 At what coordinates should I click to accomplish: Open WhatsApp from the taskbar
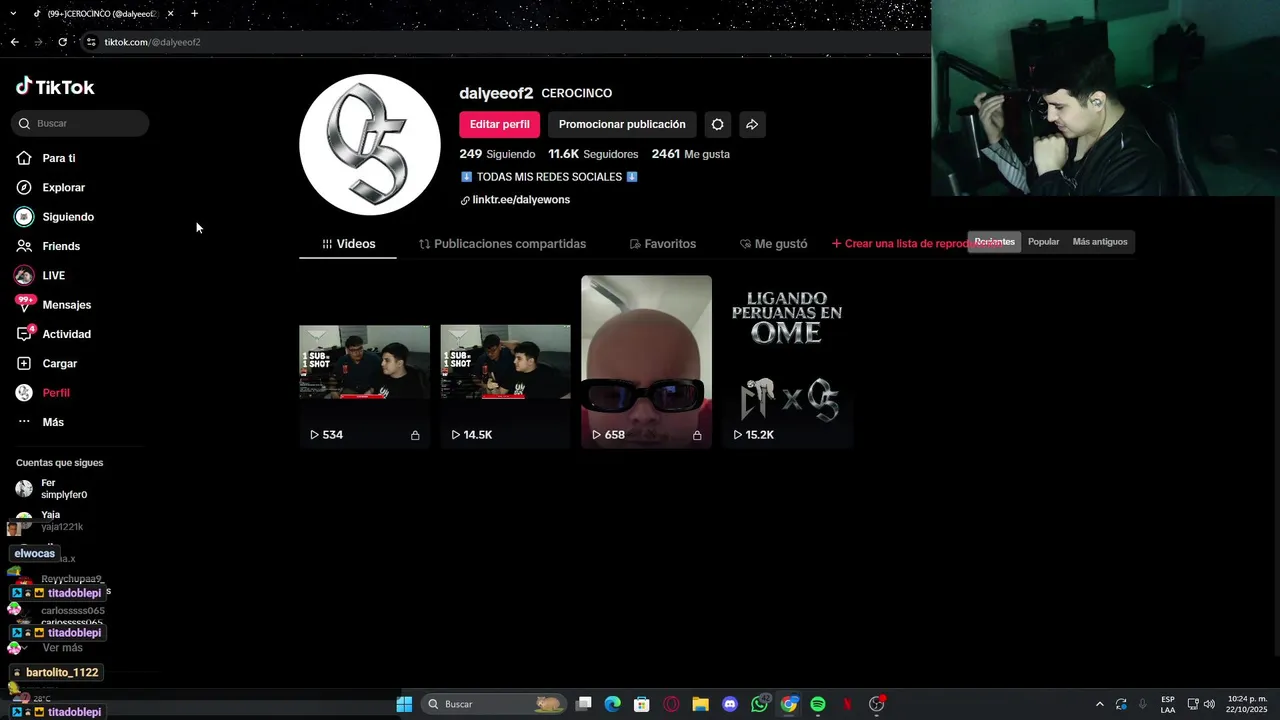(x=760, y=704)
